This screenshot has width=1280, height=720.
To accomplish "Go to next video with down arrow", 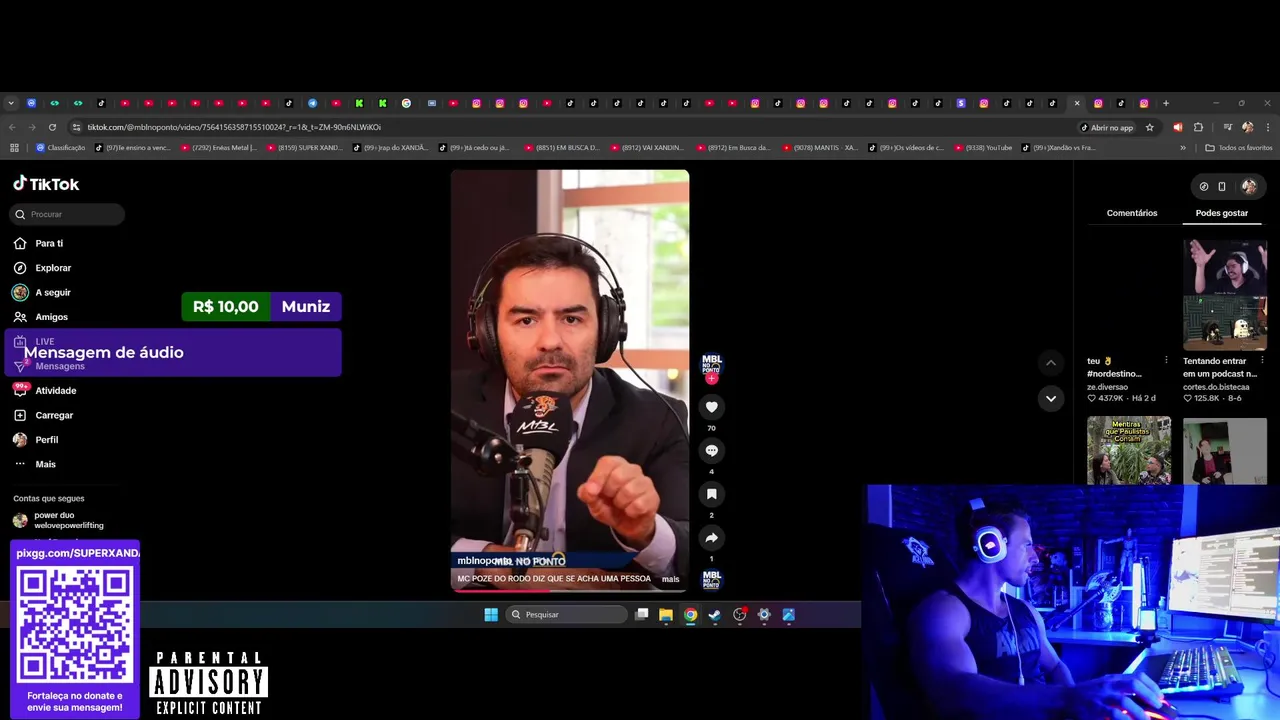I will coord(1050,398).
